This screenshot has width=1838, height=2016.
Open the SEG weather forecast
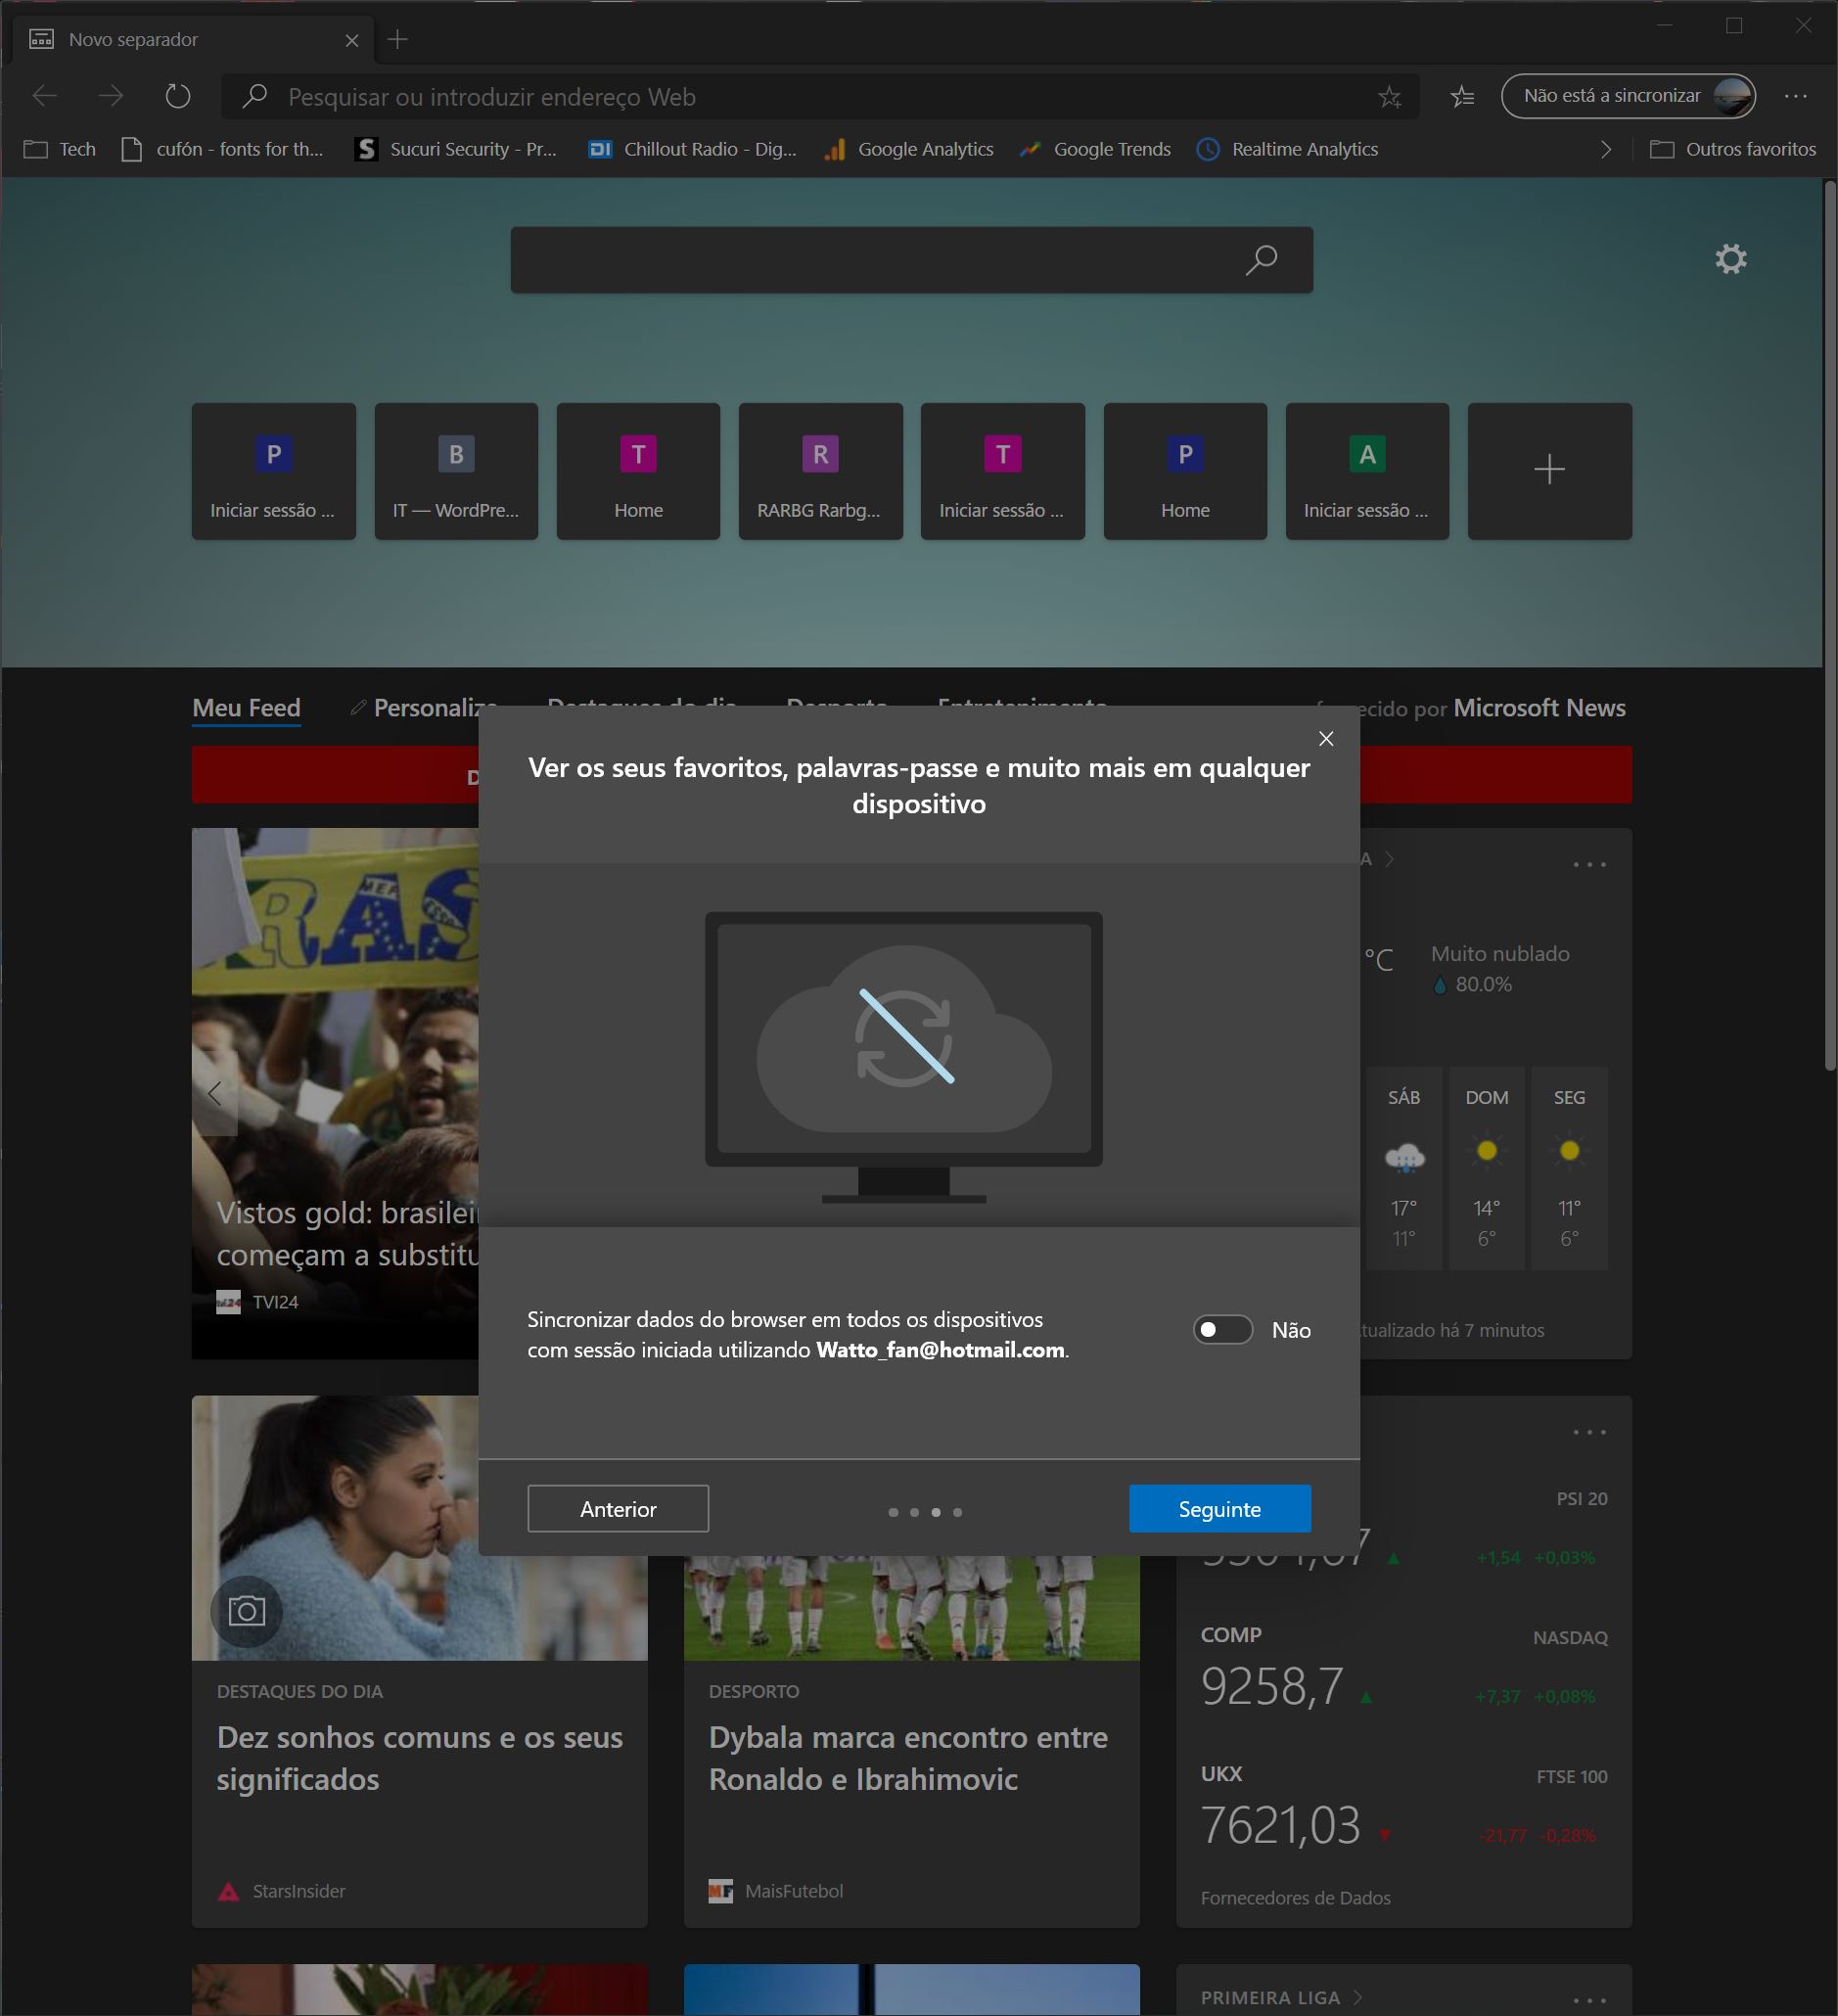pos(1569,1168)
